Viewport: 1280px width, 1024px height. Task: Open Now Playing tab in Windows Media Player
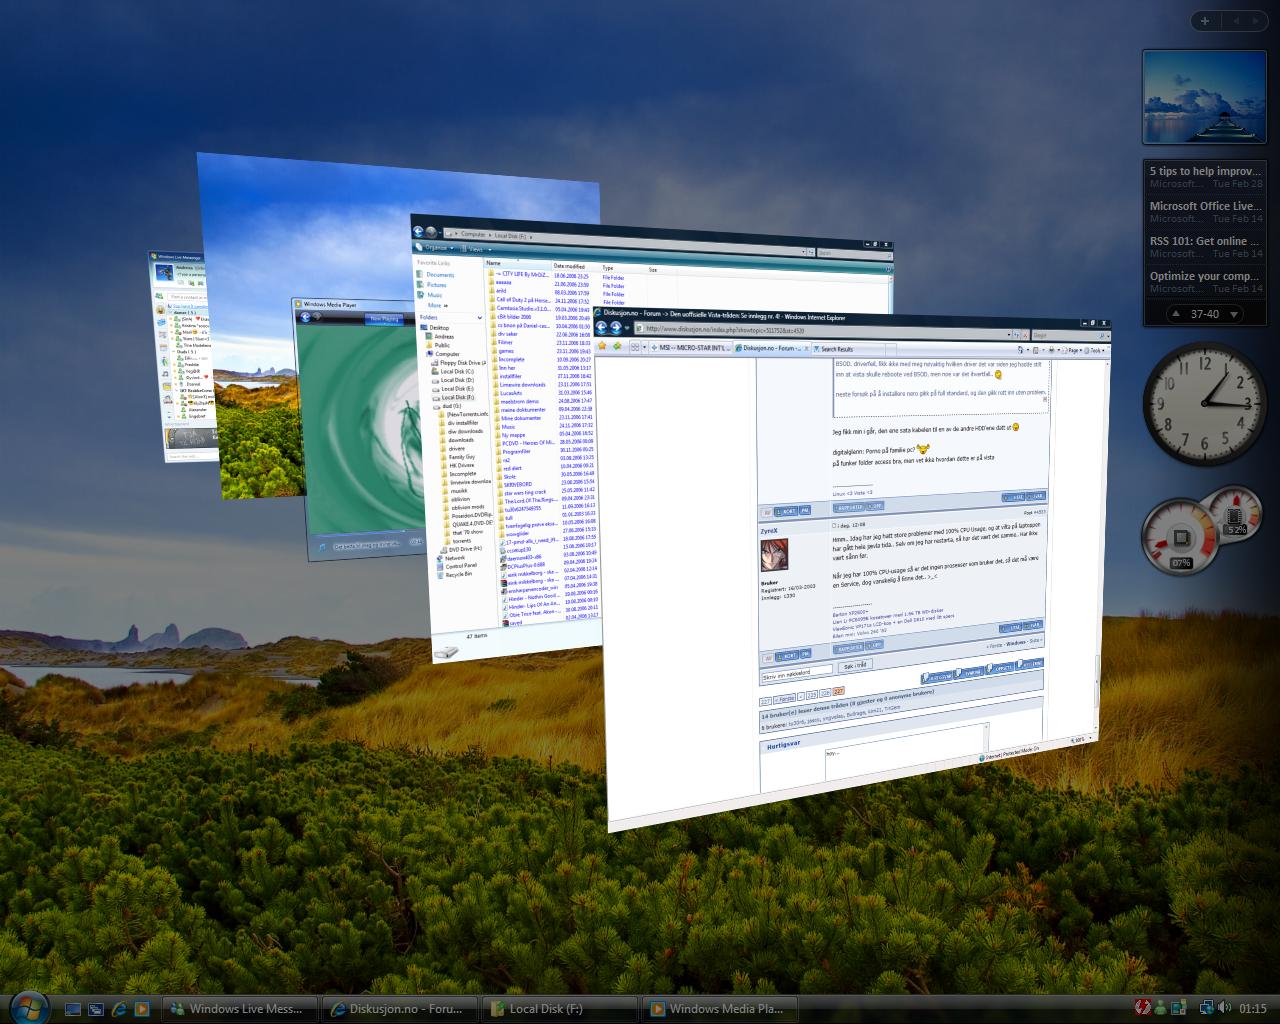[384, 319]
